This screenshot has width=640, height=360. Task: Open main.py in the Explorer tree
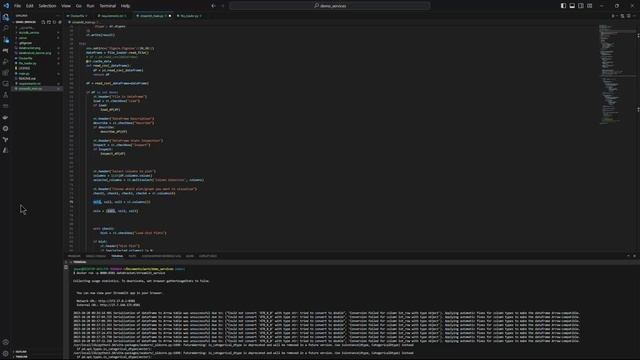24,73
